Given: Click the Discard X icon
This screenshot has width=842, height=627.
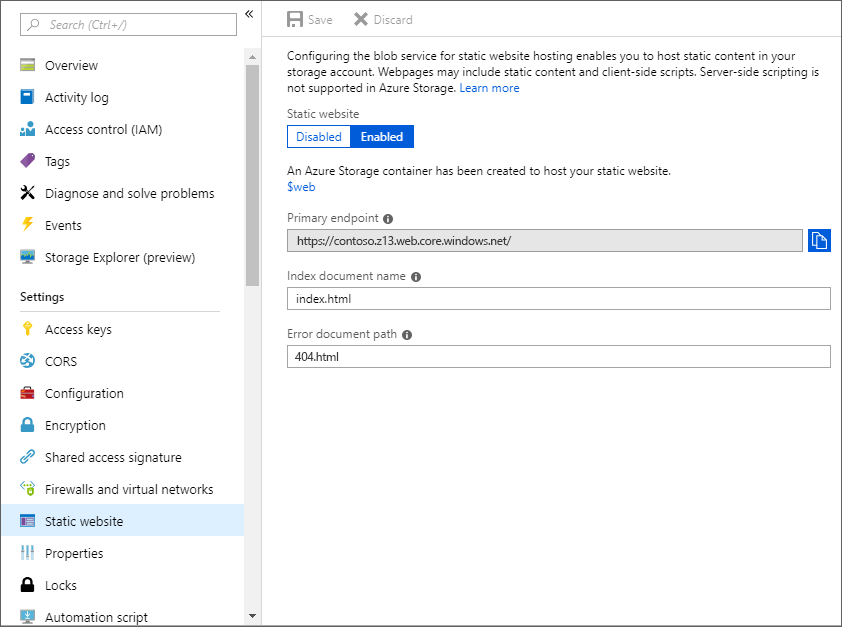Looking at the screenshot, I should pos(361,19).
